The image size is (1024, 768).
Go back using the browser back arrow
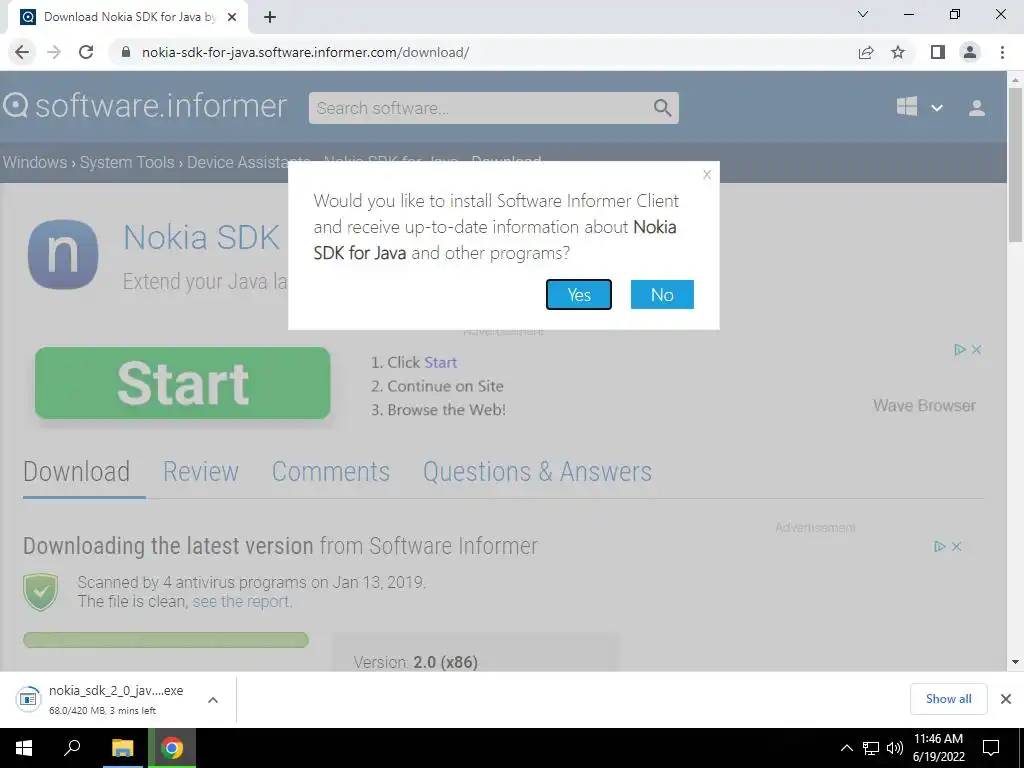(x=22, y=52)
